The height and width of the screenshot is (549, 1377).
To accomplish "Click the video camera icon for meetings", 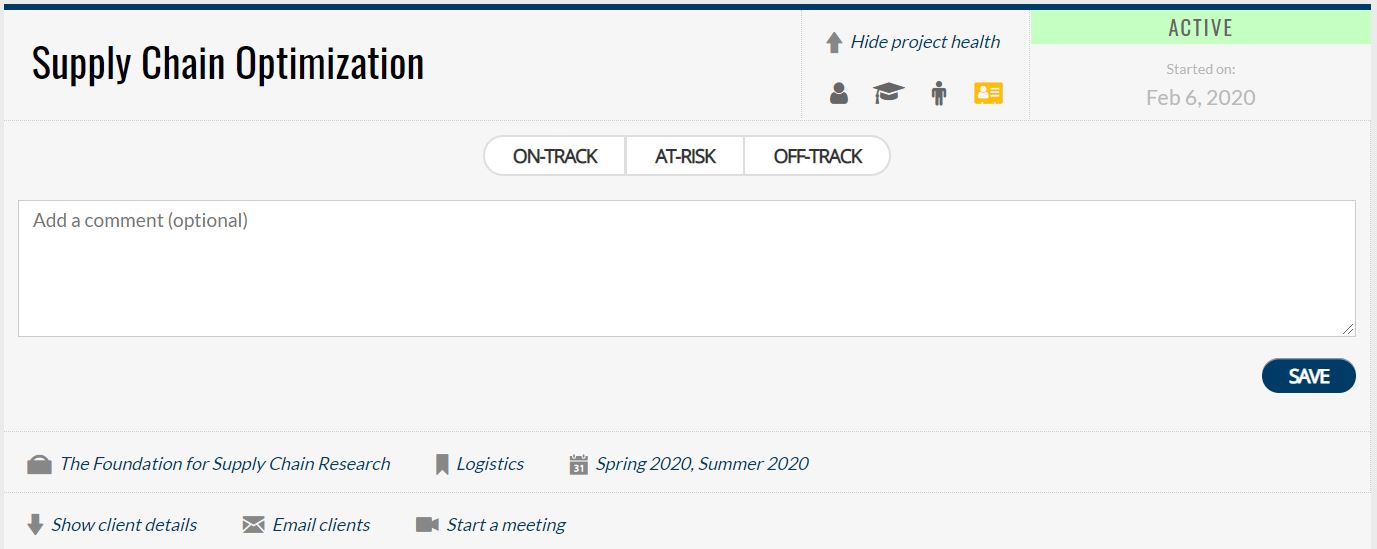I will [x=427, y=525].
